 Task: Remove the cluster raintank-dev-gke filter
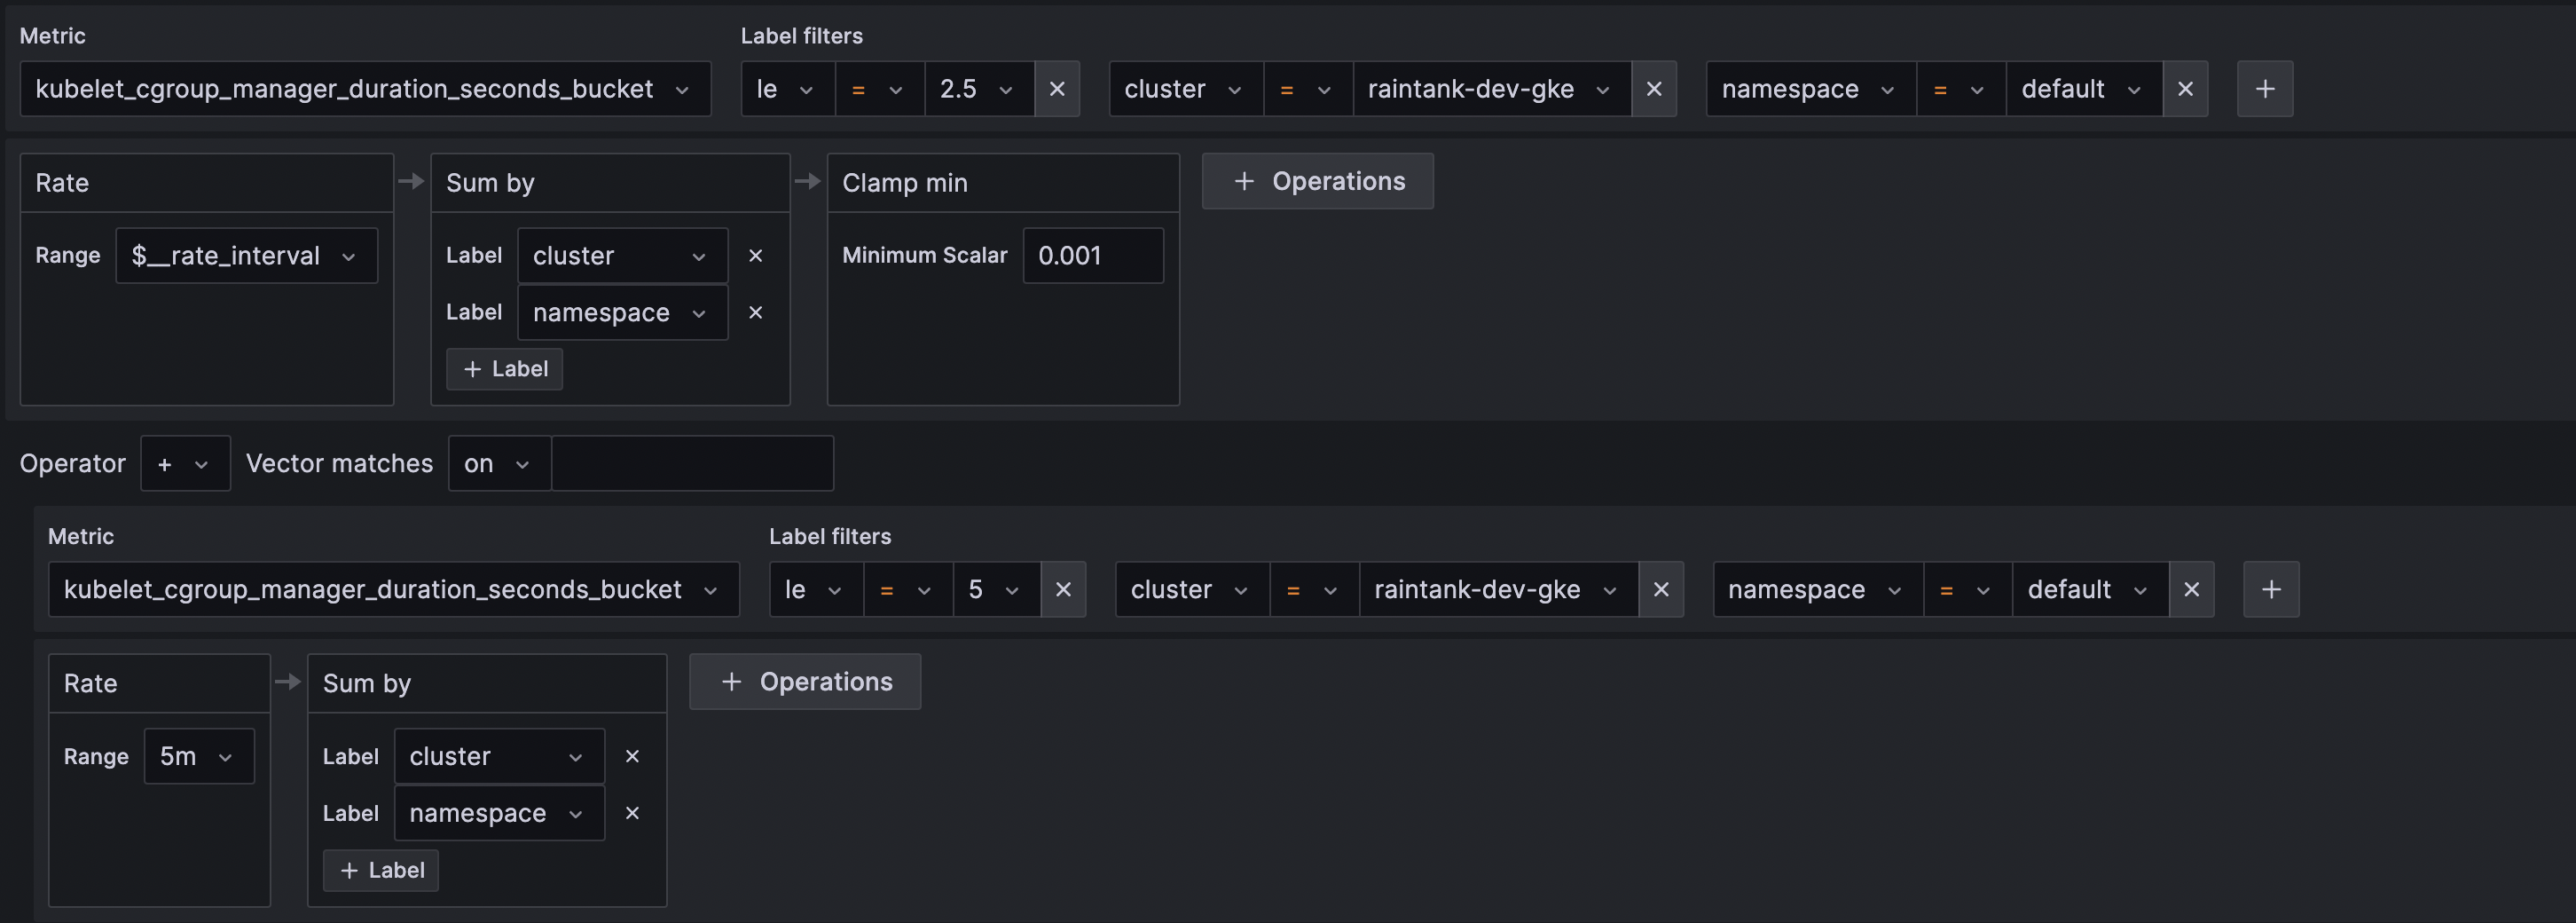1654,89
